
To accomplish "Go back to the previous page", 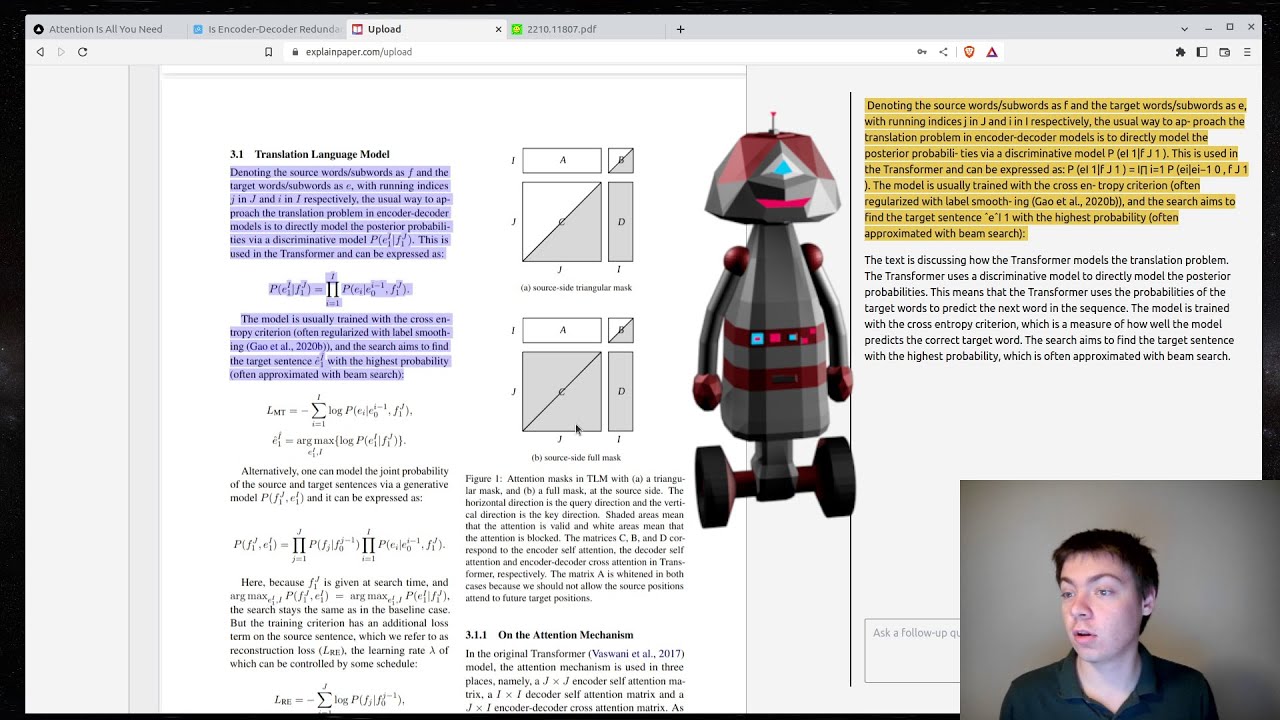I will tap(40, 52).
